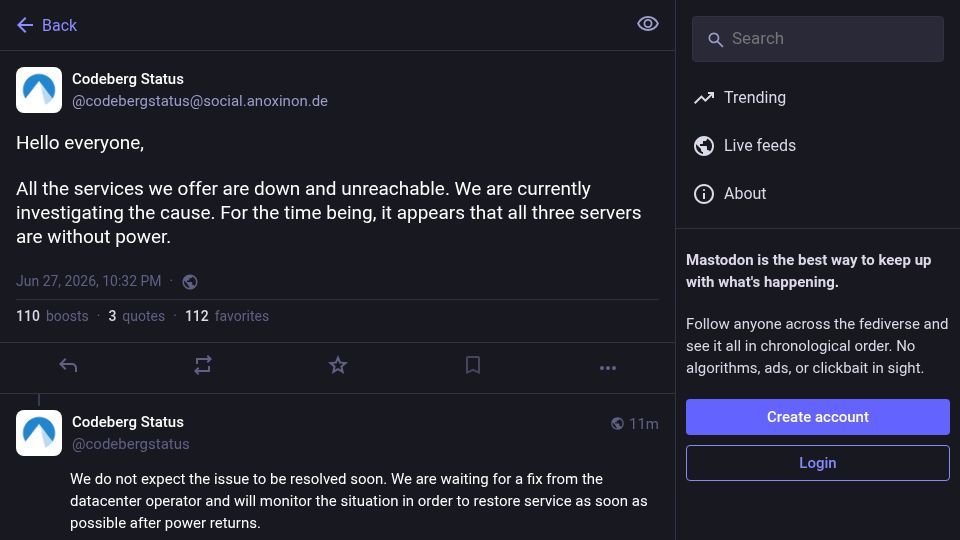
Task: Click the About info circle icon
Action: 703,194
